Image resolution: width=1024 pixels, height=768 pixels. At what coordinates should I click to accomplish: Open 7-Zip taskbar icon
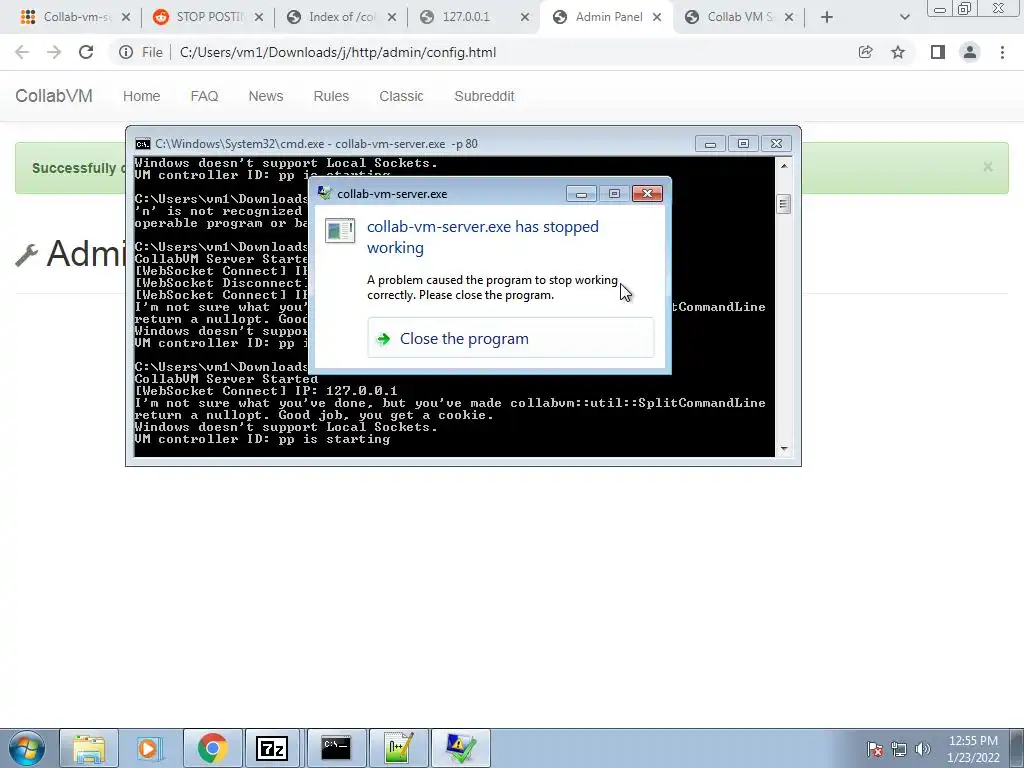(x=272, y=748)
